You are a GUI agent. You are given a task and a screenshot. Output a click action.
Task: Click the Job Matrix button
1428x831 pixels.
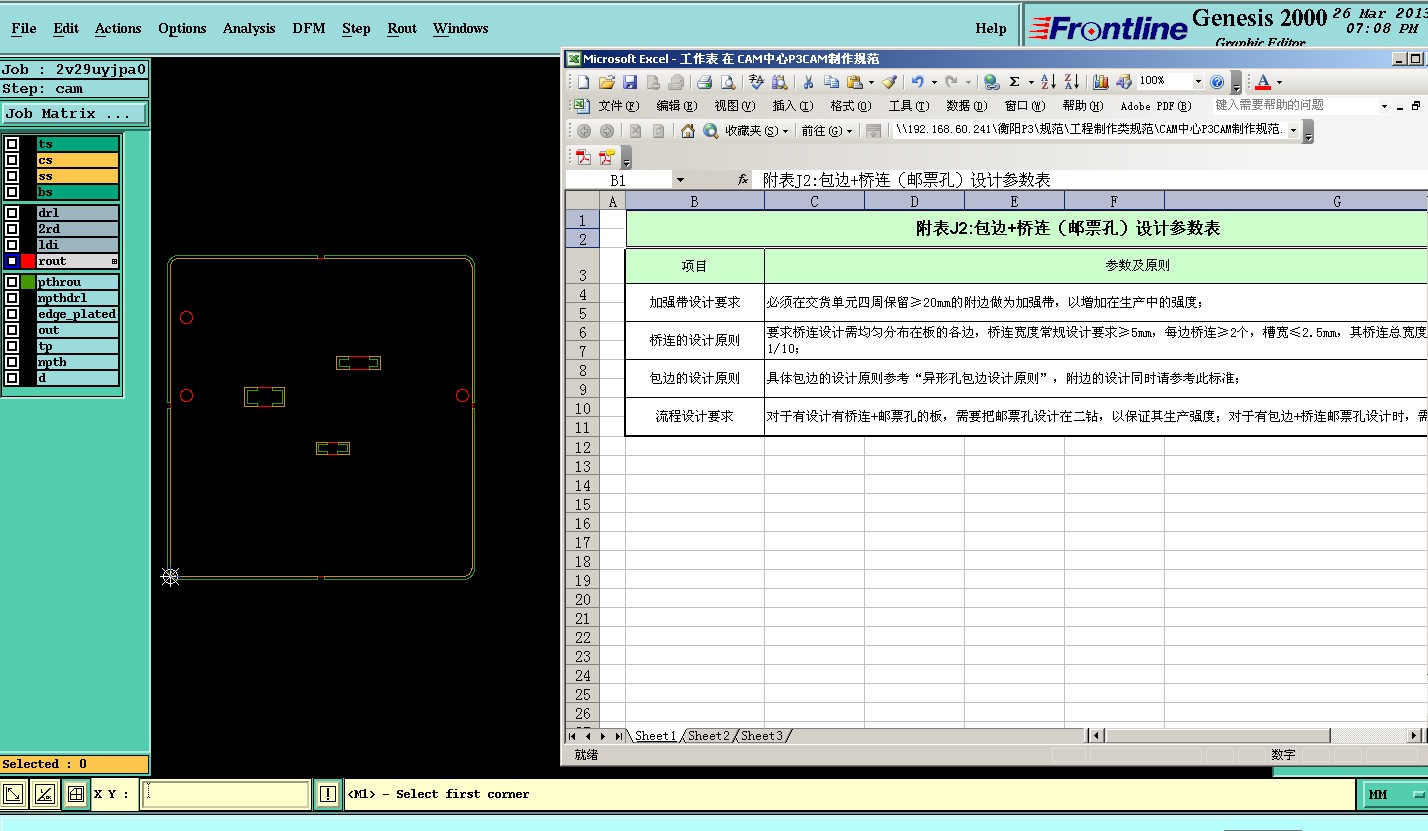[74, 114]
